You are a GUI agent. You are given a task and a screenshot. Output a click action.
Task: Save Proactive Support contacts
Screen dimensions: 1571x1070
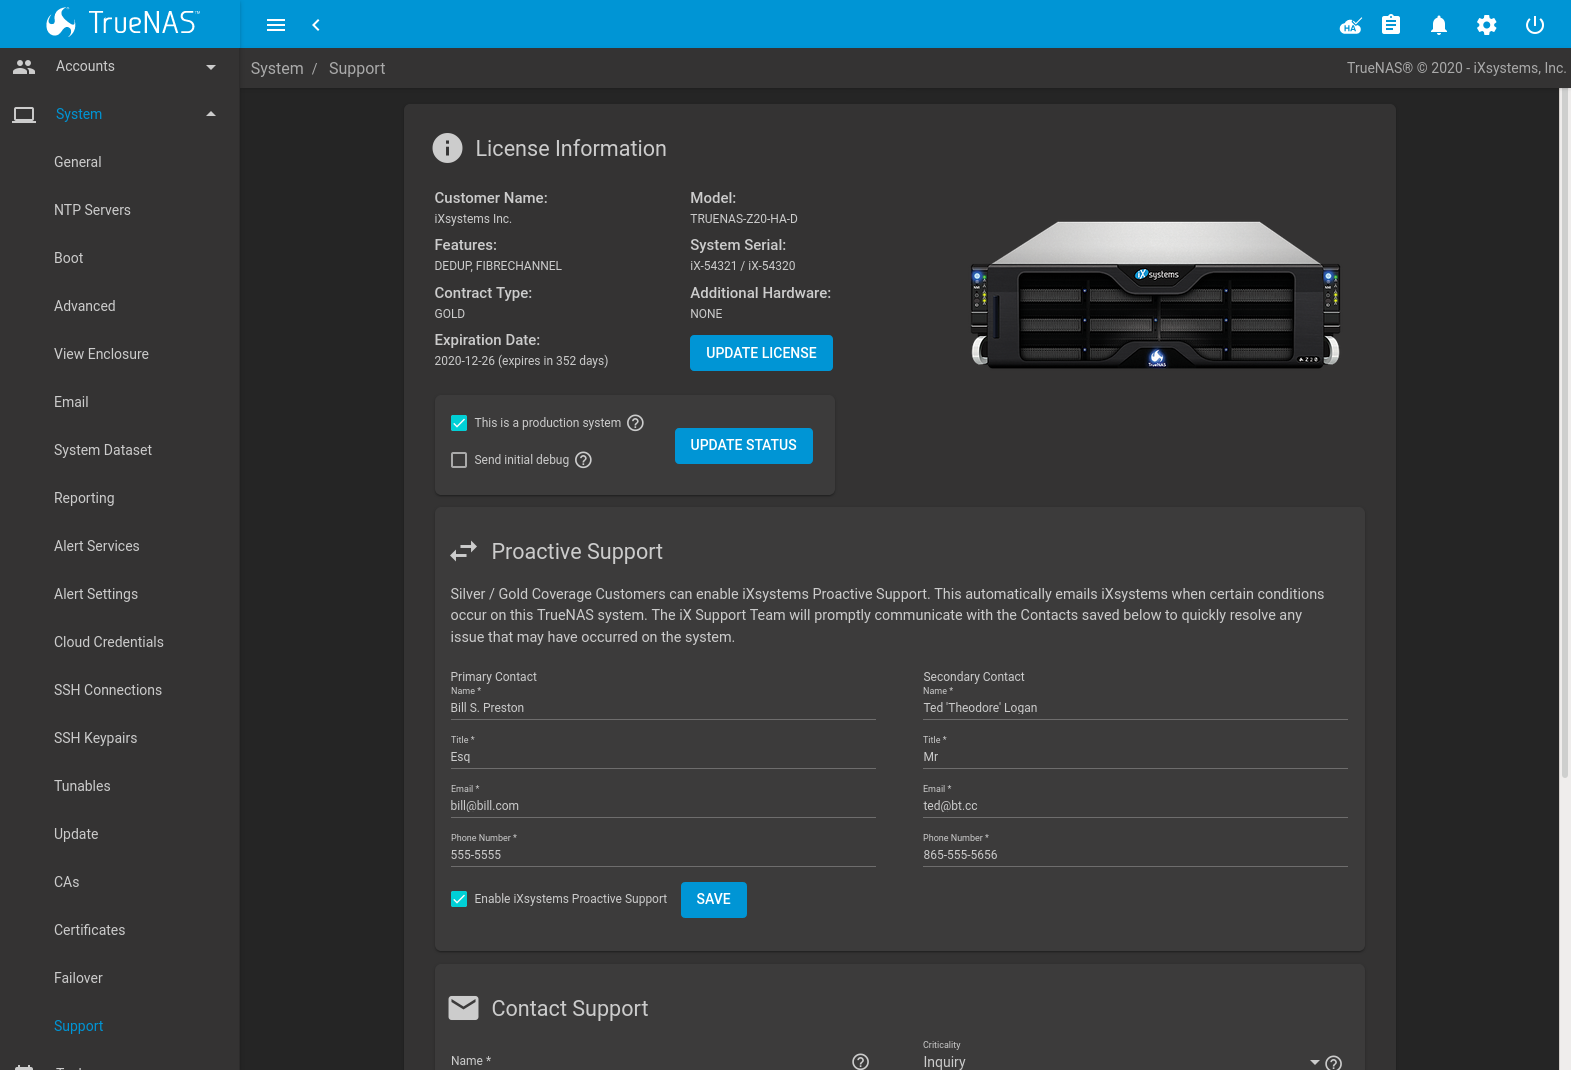[713, 899]
